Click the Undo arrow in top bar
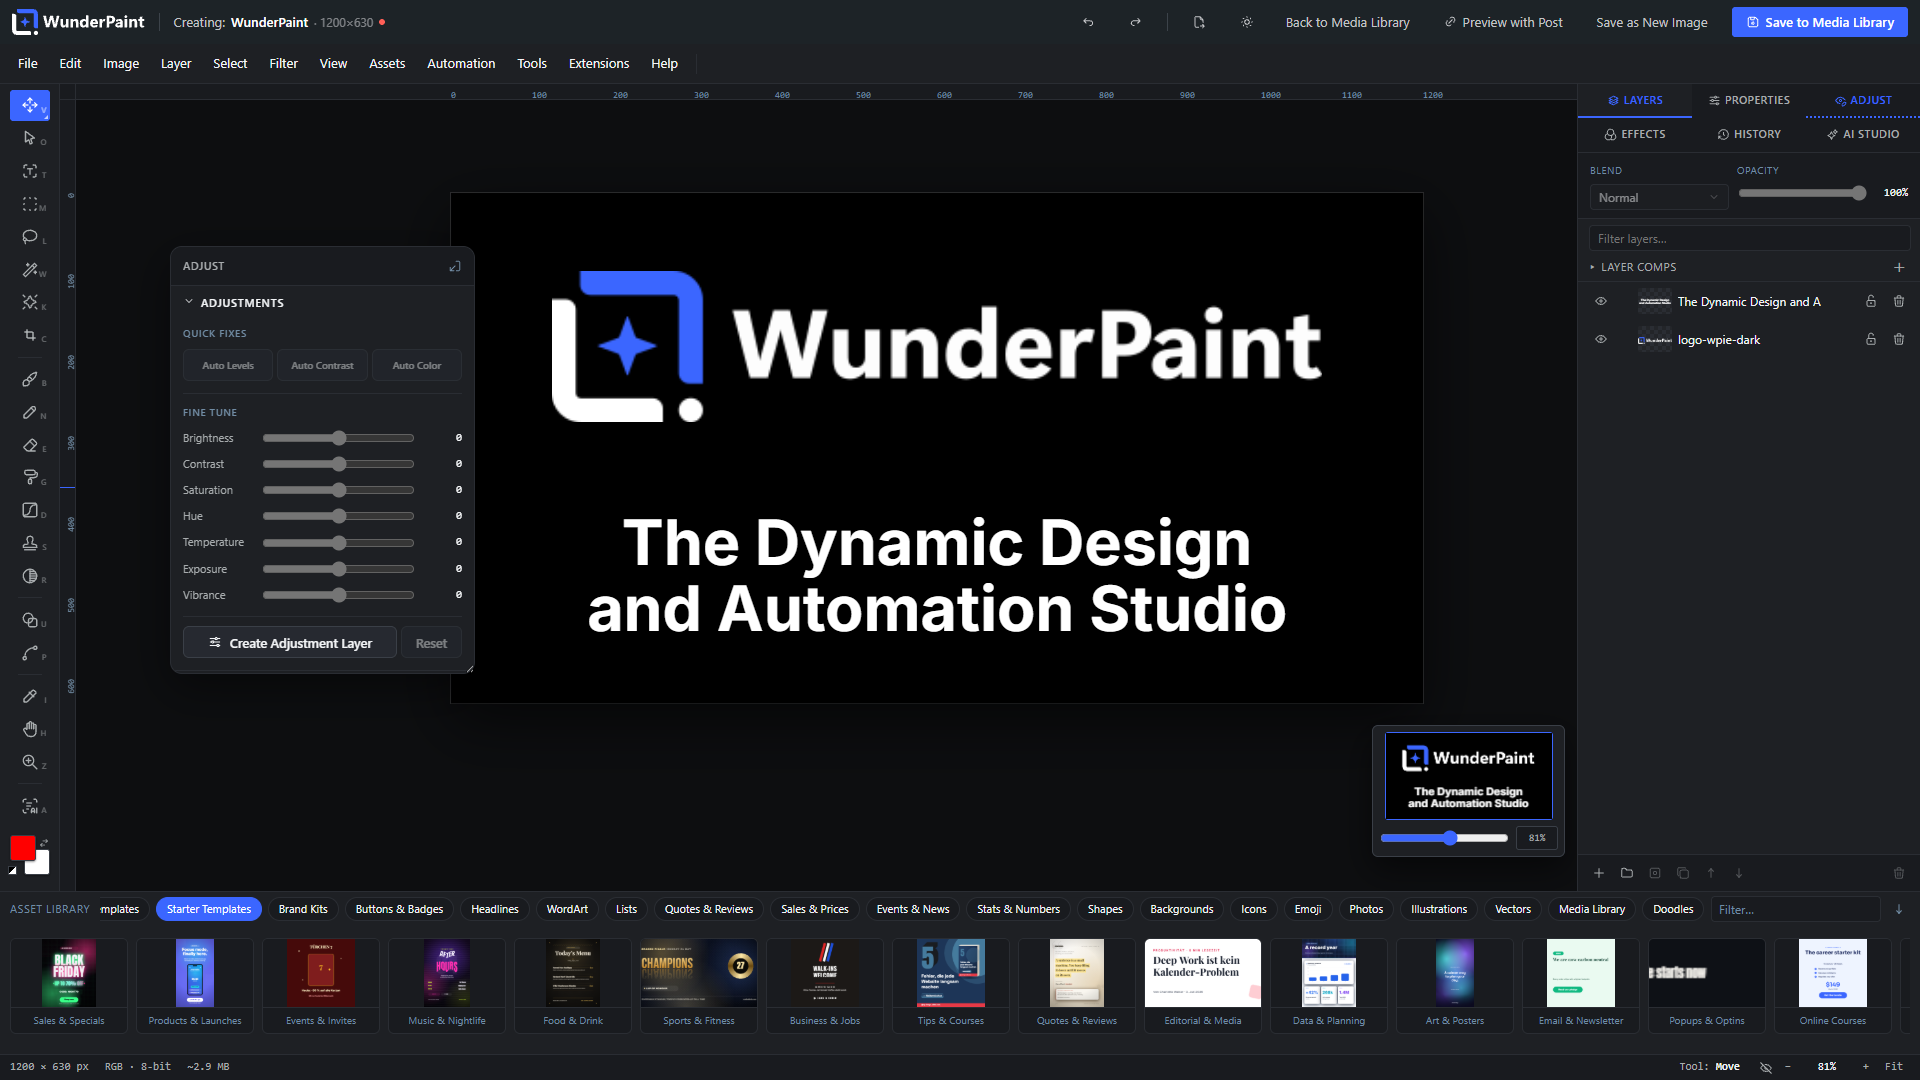Image resolution: width=1920 pixels, height=1080 pixels. [x=1088, y=22]
